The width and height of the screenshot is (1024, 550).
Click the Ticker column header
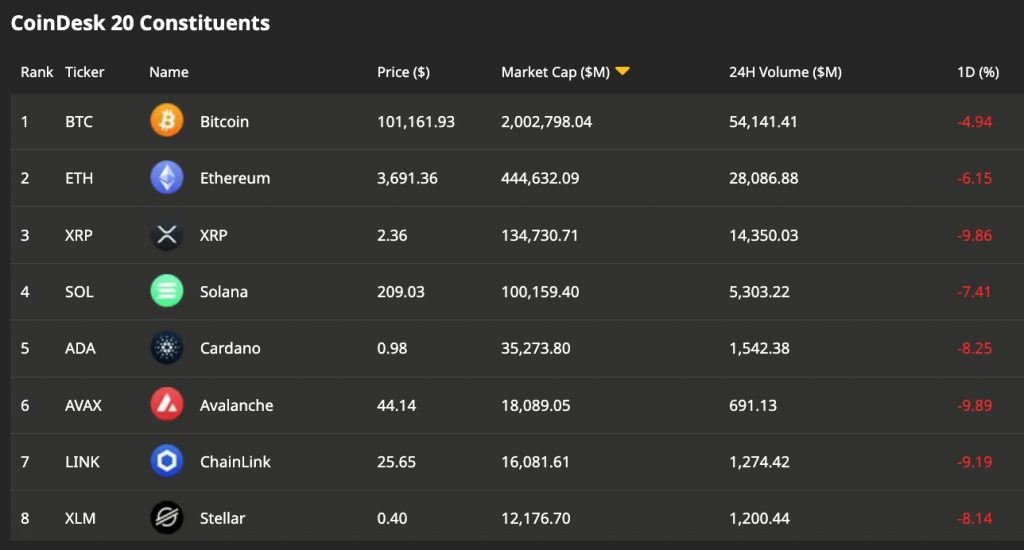click(x=84, y=72)
